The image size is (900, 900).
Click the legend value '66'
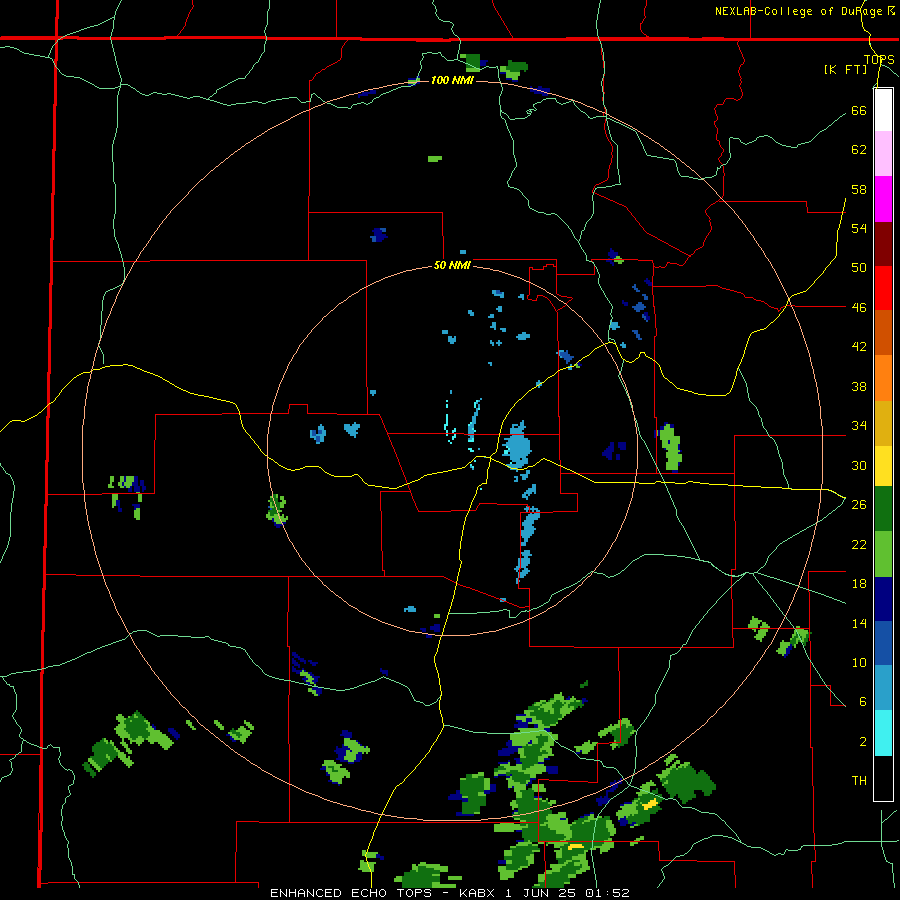[x=859, y=110]
